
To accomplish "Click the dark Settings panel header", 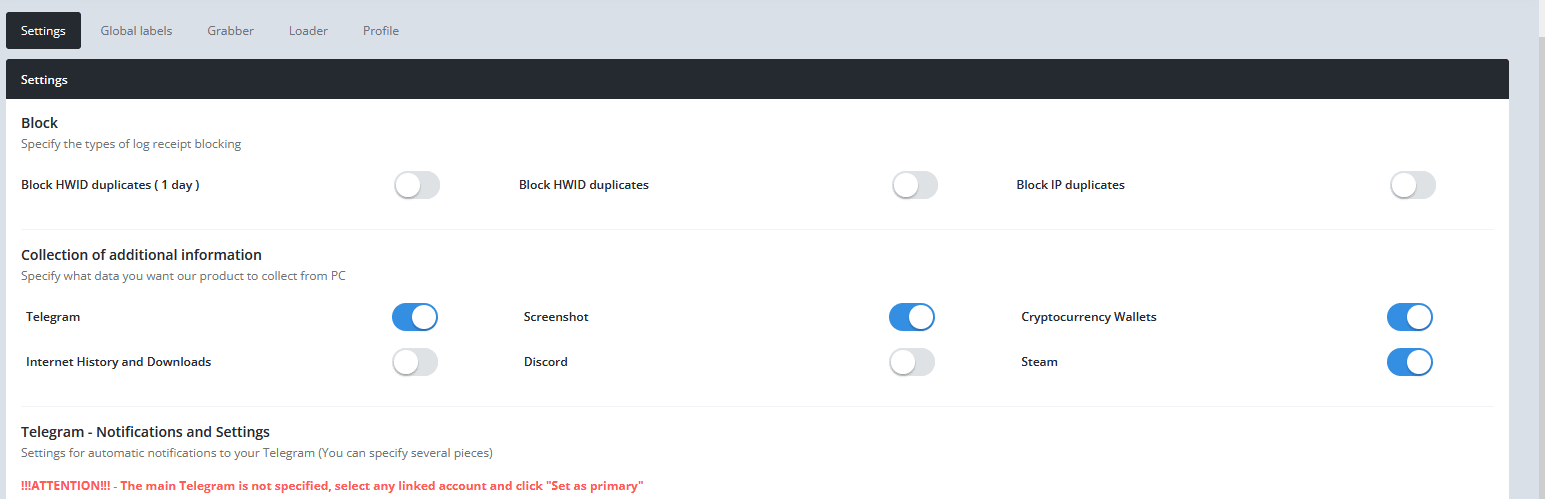I will pos(757,79).
